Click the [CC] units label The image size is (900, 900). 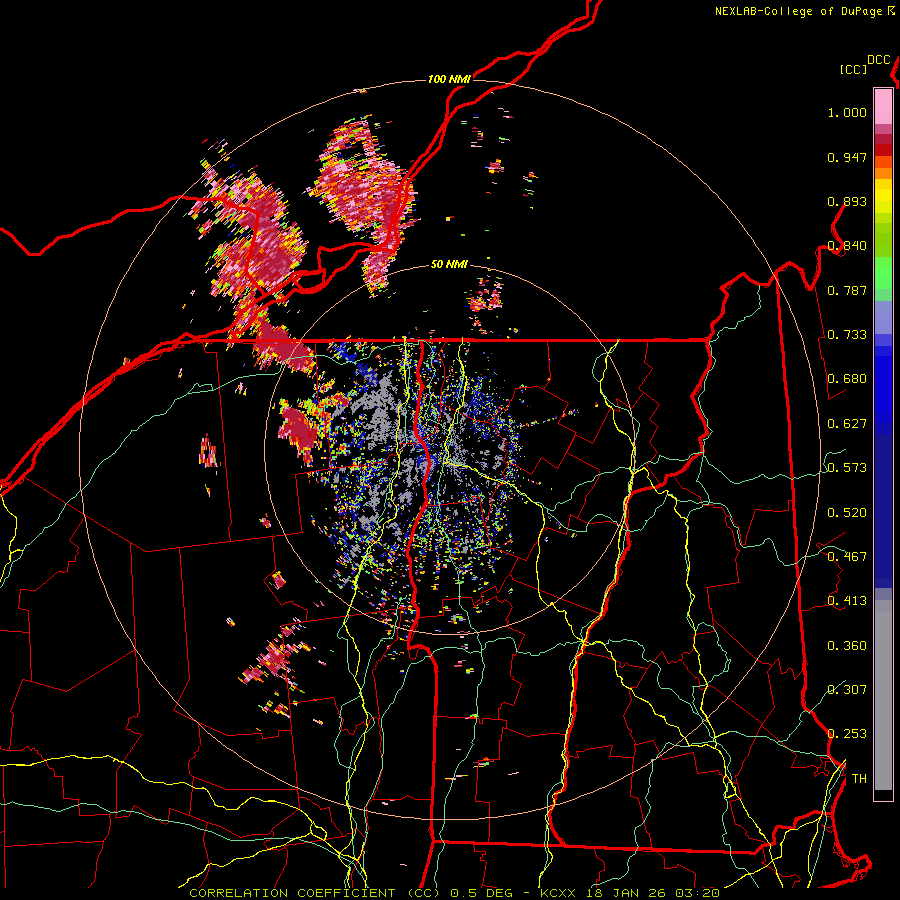[x=854, y=69]
